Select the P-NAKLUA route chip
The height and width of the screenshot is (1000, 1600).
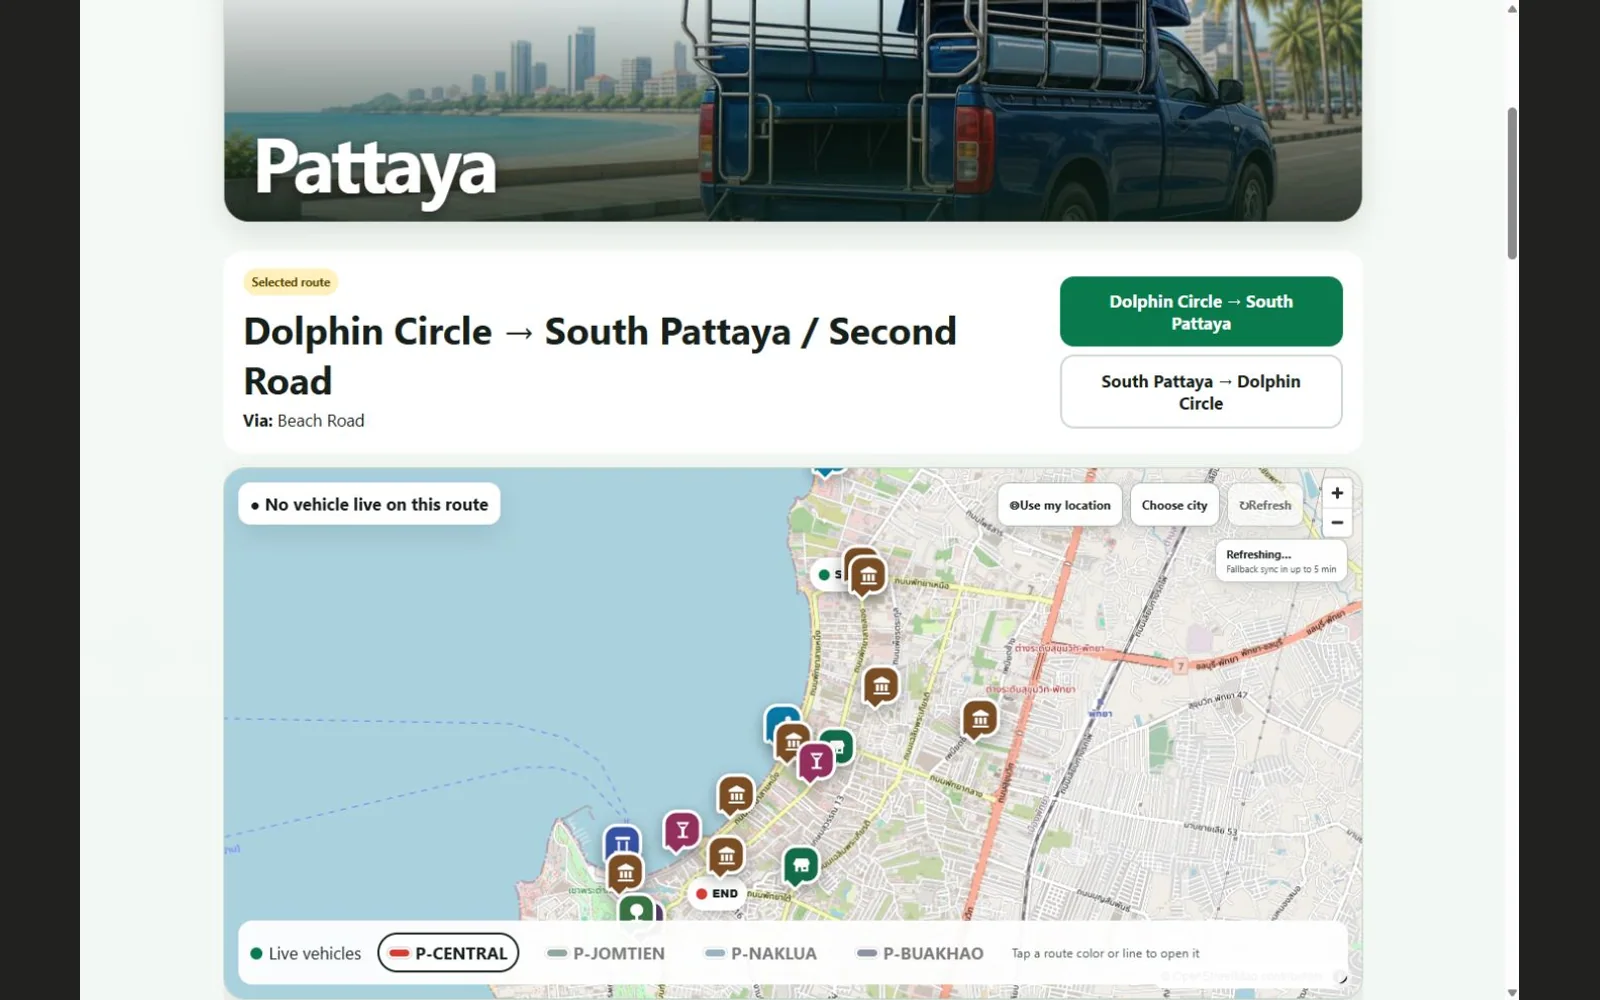pos(760,953)
